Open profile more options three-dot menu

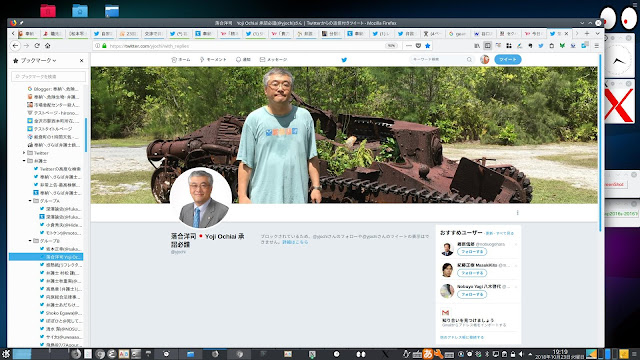517,213
